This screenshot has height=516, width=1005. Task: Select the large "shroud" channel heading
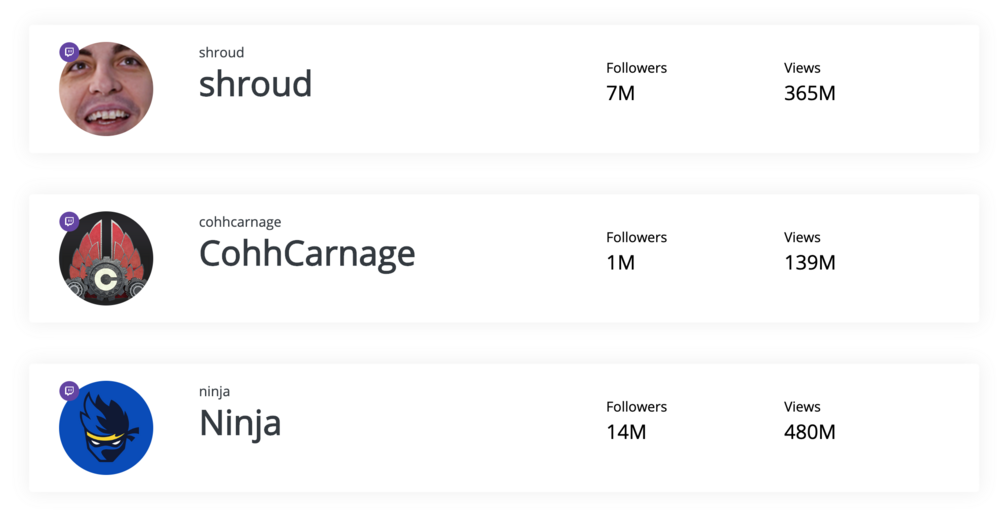click(255, 84)
